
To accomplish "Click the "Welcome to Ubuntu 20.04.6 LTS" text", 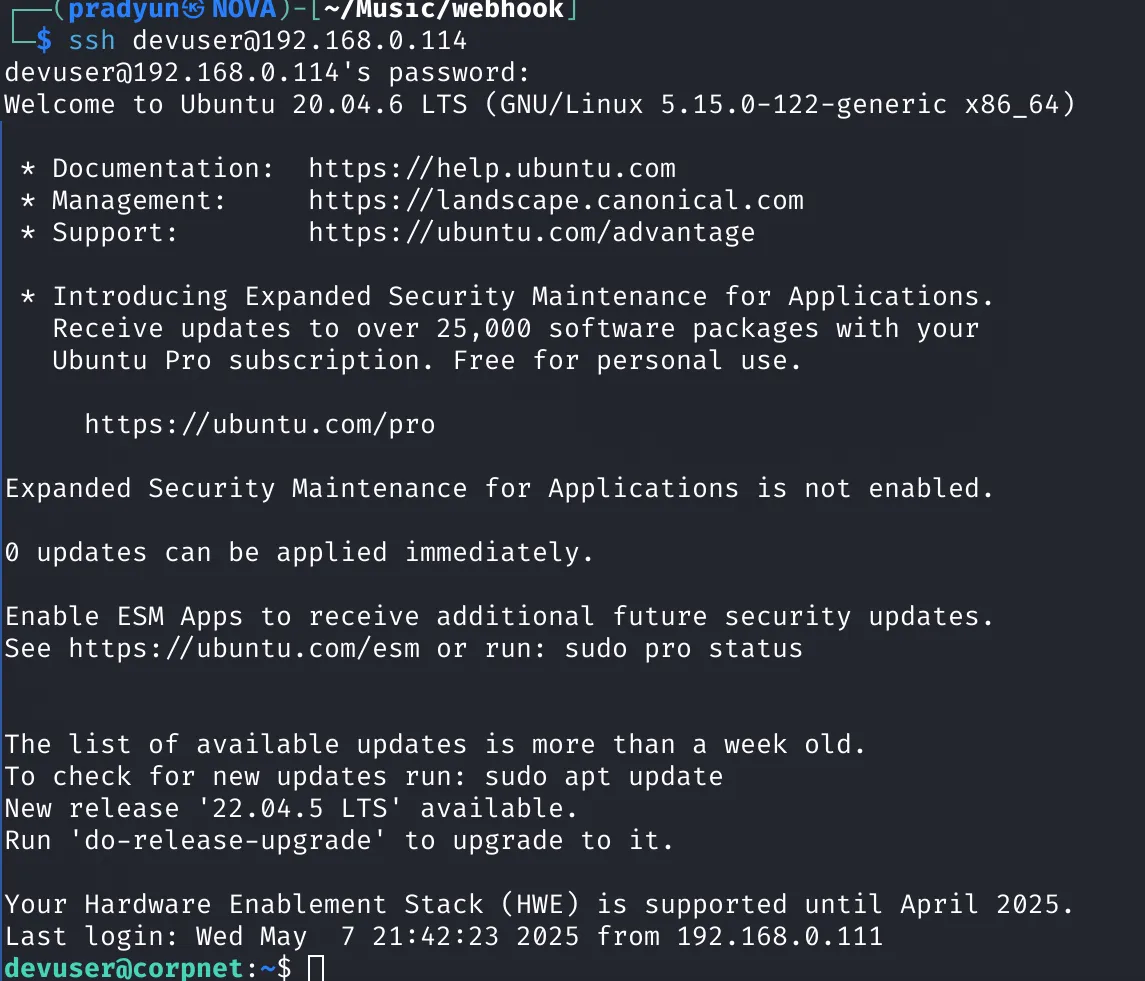I will click(x=235, y=105).
